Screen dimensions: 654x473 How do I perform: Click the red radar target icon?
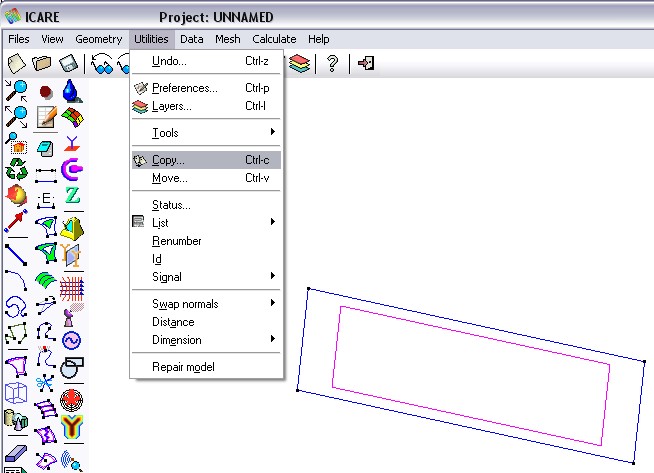click(72, 400)
